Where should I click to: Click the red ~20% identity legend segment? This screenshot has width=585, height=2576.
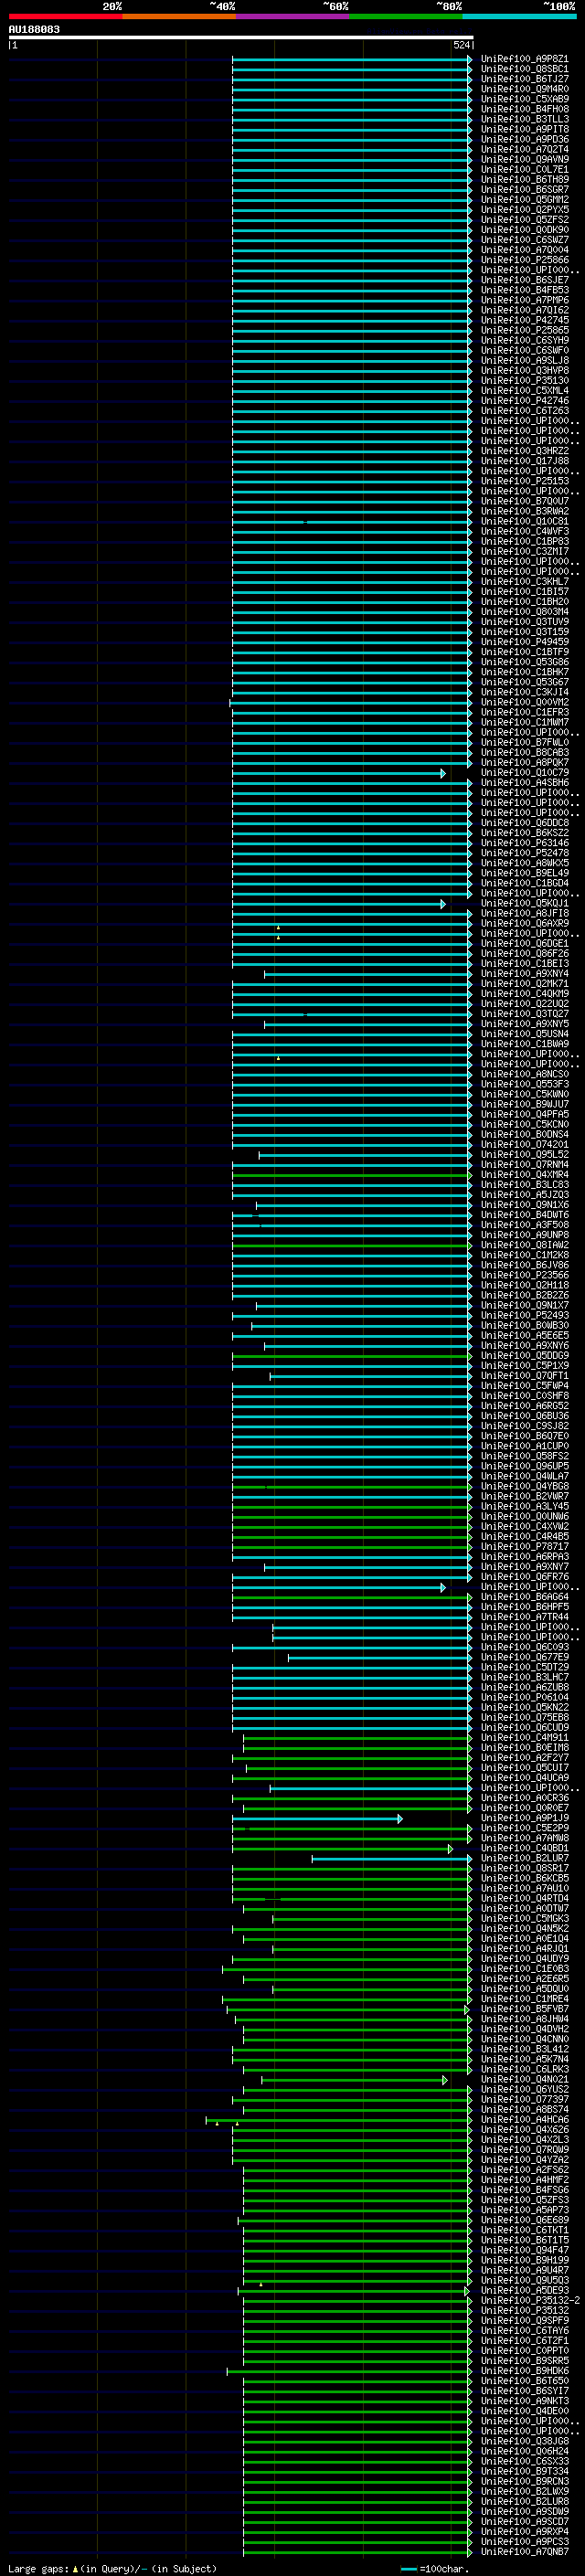tap(65, 16)
